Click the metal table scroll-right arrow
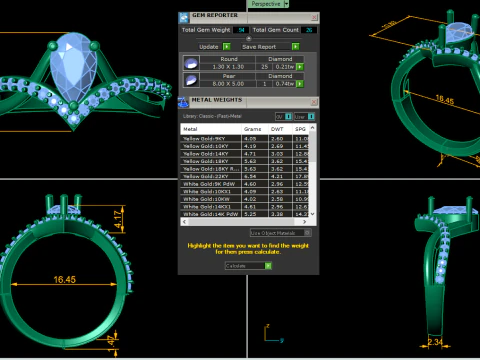Viewport: 480px width, 360px height. point(304,222)
